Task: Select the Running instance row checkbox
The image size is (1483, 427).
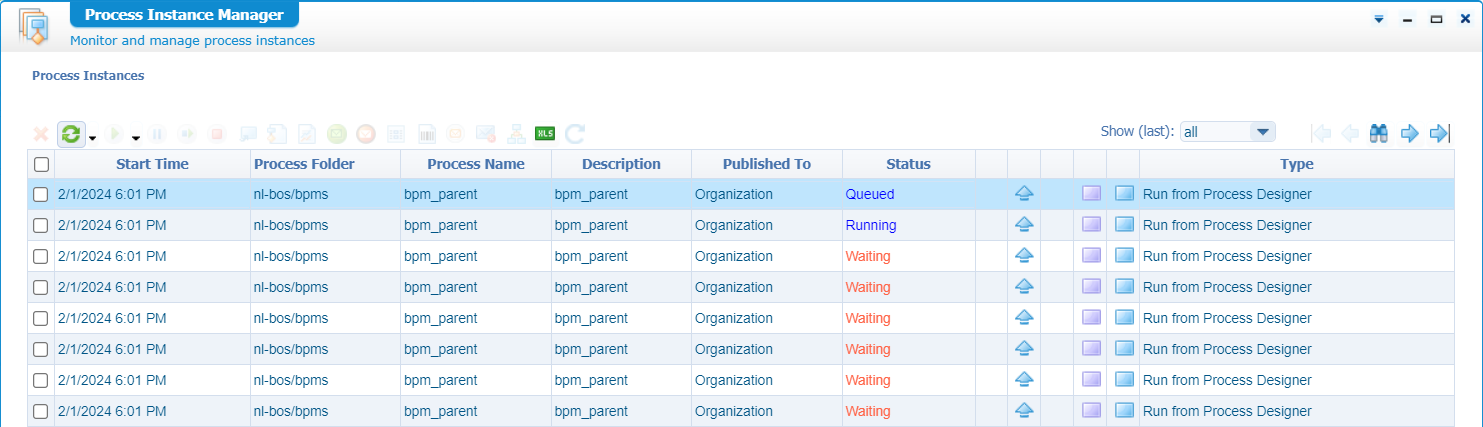Action: pos(41,226)
